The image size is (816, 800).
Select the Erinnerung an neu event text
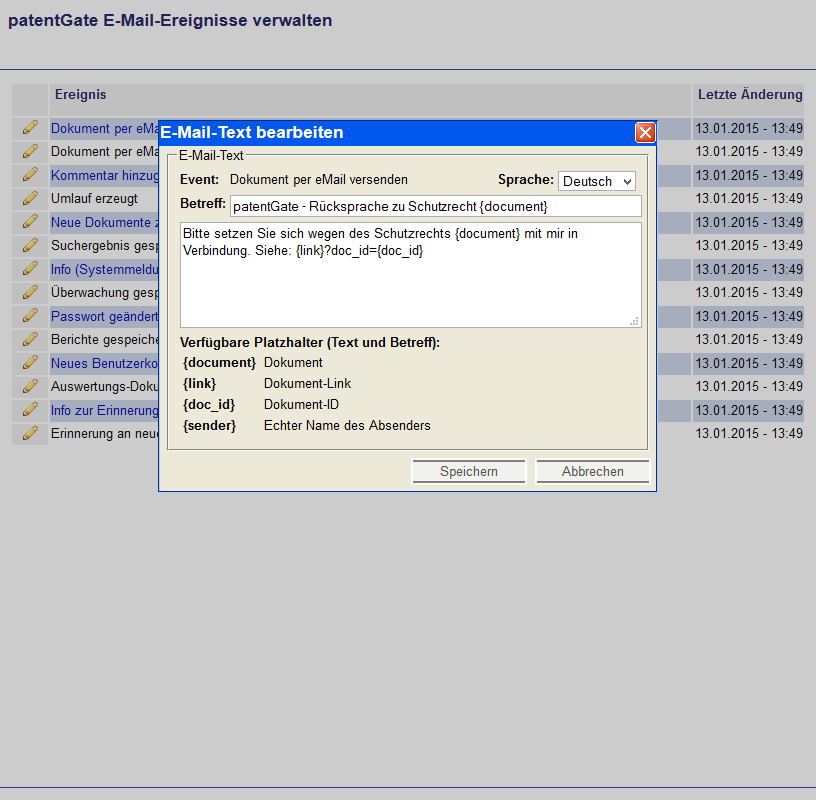(x=105, y=434)
